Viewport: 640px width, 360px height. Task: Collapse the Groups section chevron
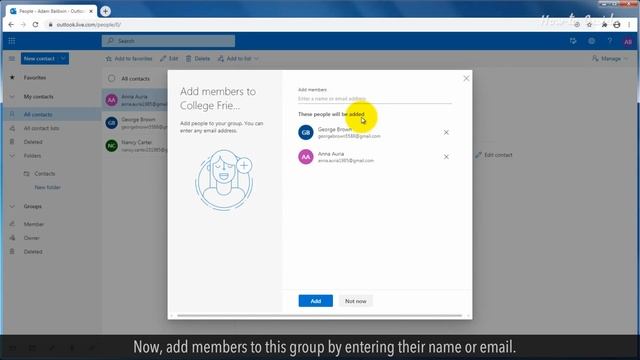[x=12, y=207]
